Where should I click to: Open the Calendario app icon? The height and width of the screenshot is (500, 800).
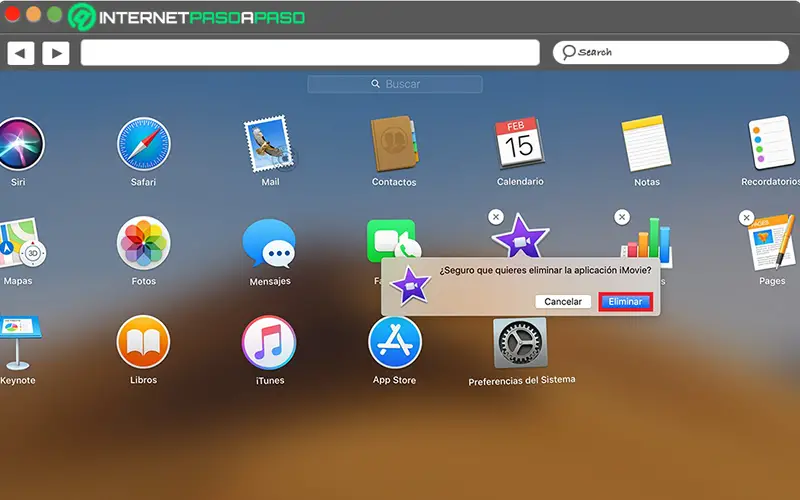pyautogui.click(x=519, y=143)
